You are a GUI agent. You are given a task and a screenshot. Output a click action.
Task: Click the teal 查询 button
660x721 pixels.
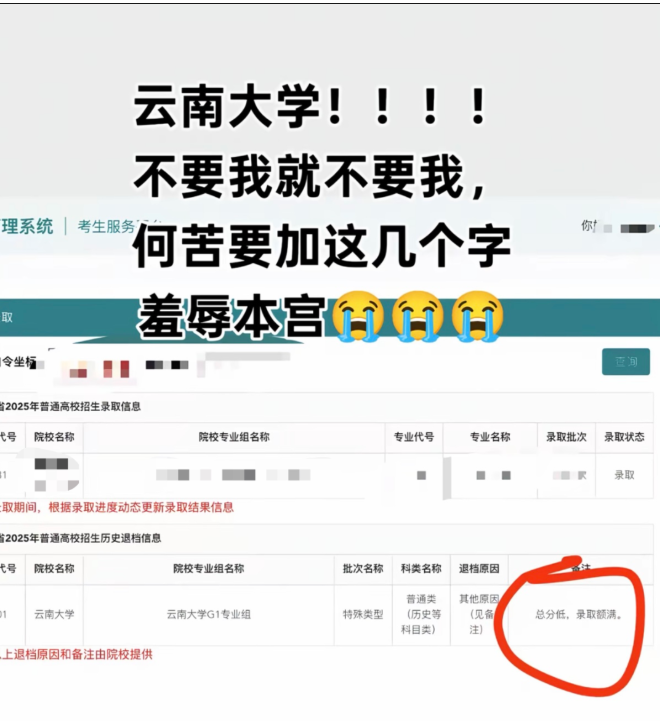tap(626, 361)
